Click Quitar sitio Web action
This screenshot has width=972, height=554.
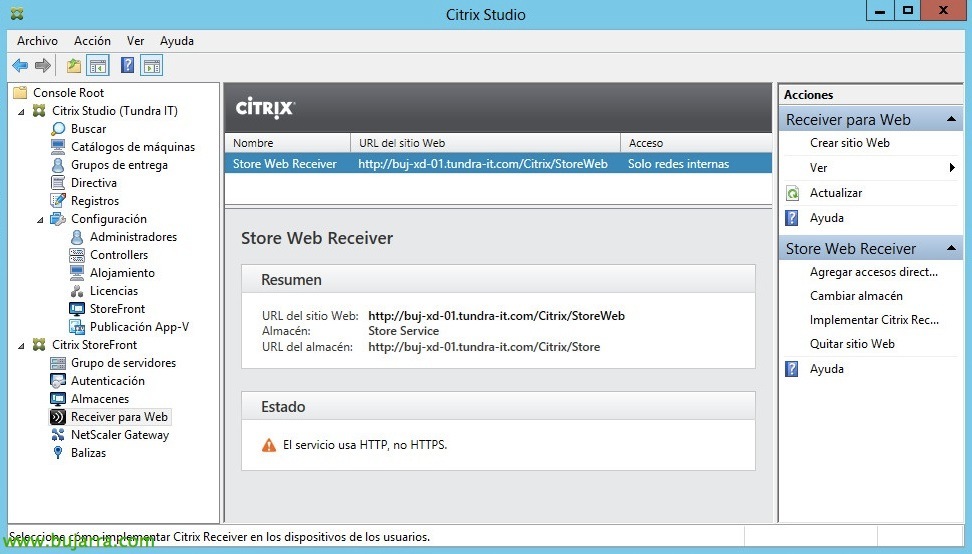(852, 343)
